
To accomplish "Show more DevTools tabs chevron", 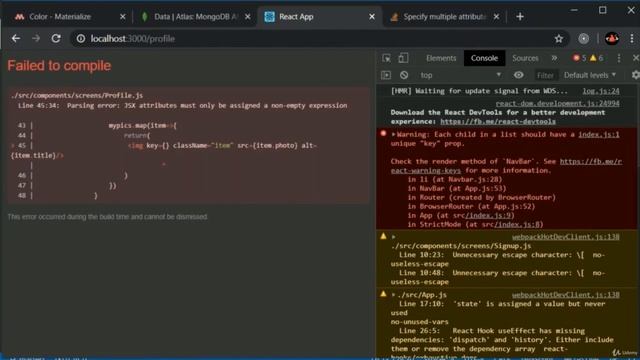I will coord(554,58).
